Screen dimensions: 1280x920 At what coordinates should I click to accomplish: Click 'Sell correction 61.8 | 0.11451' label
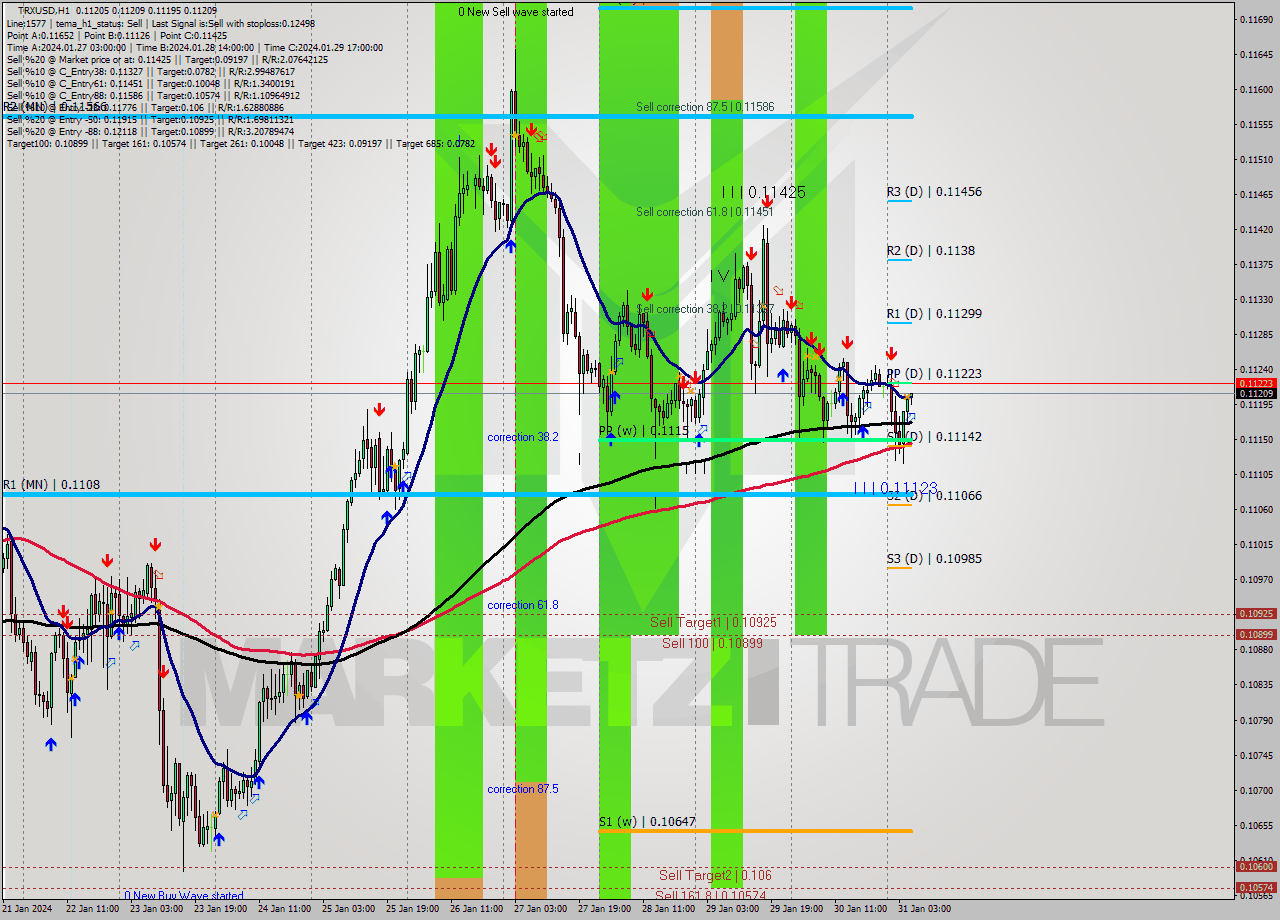(705, 212)
